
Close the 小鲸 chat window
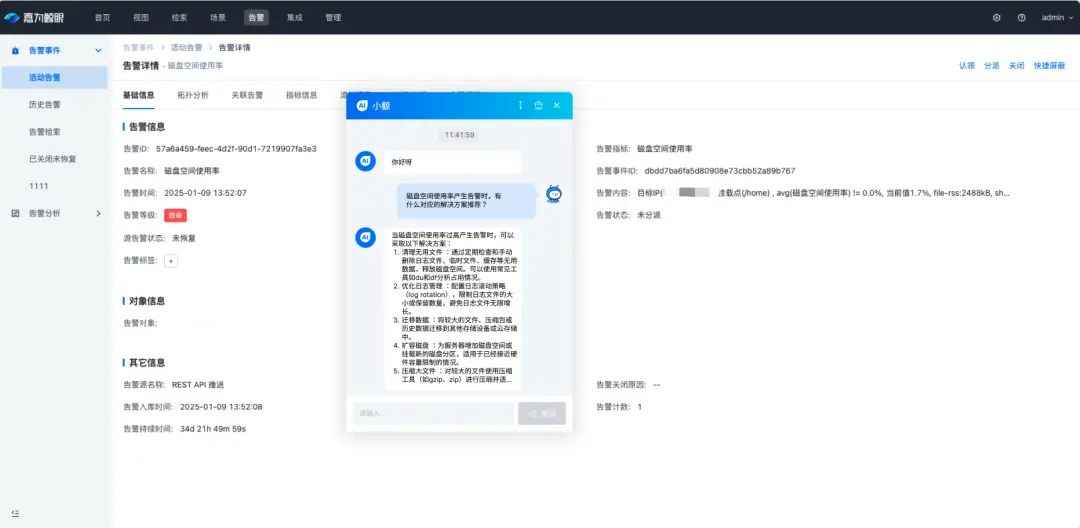(557, 105)
